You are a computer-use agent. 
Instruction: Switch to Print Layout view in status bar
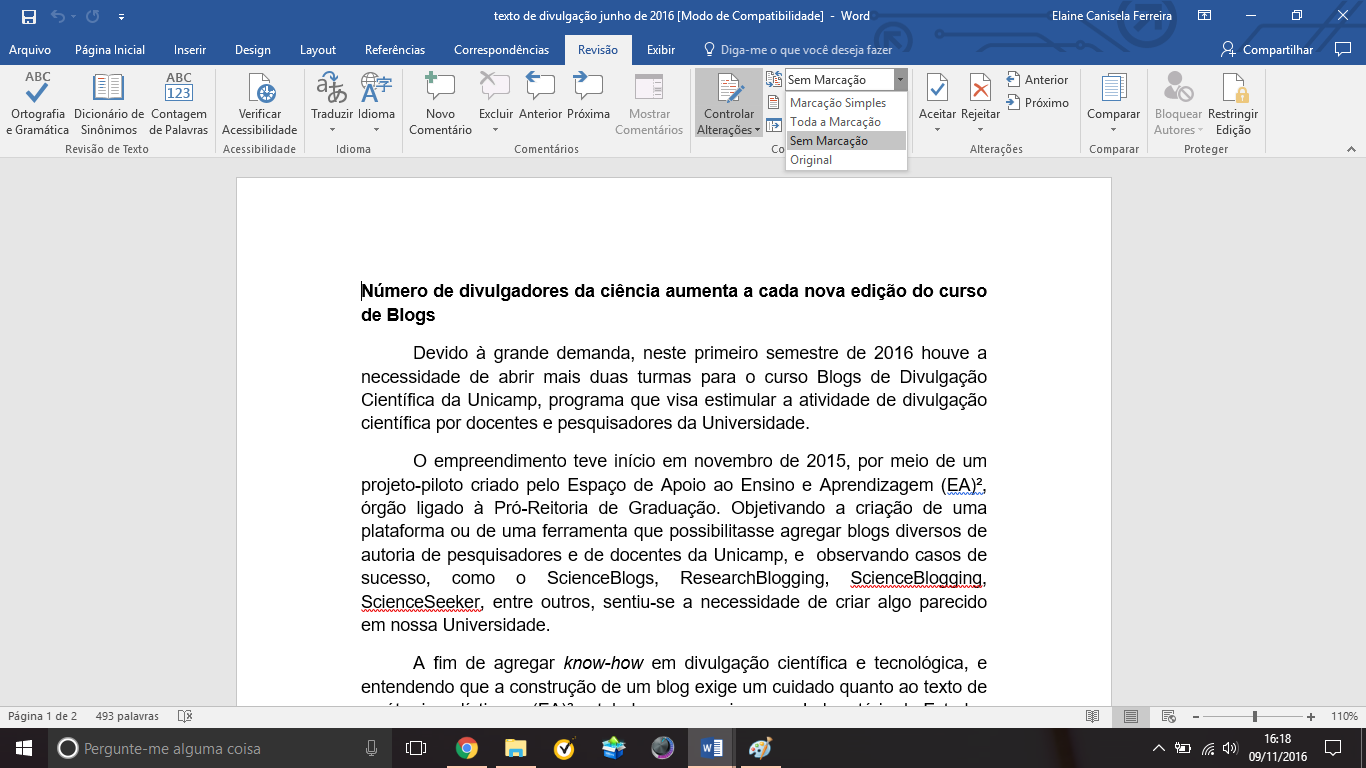coord(1130,716)
